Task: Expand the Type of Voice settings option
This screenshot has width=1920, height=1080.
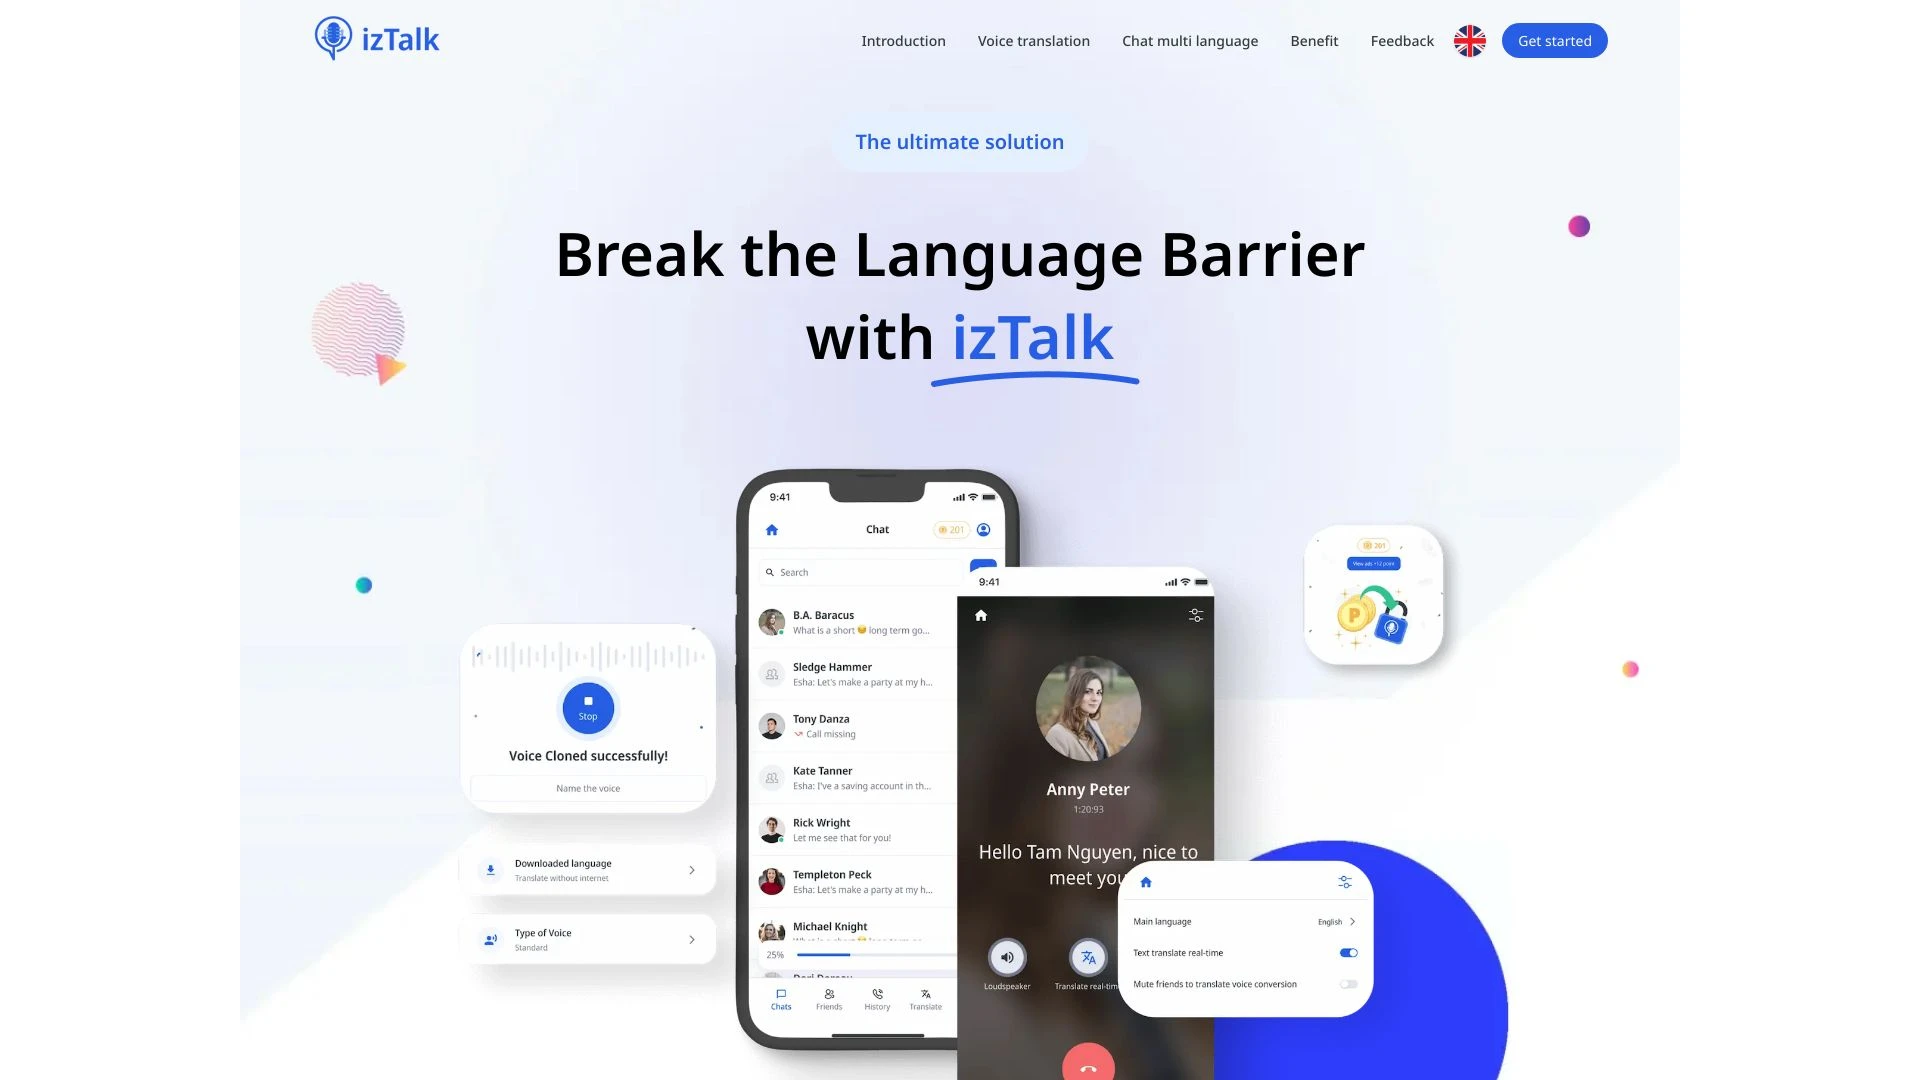Action: tap(691, 939)
